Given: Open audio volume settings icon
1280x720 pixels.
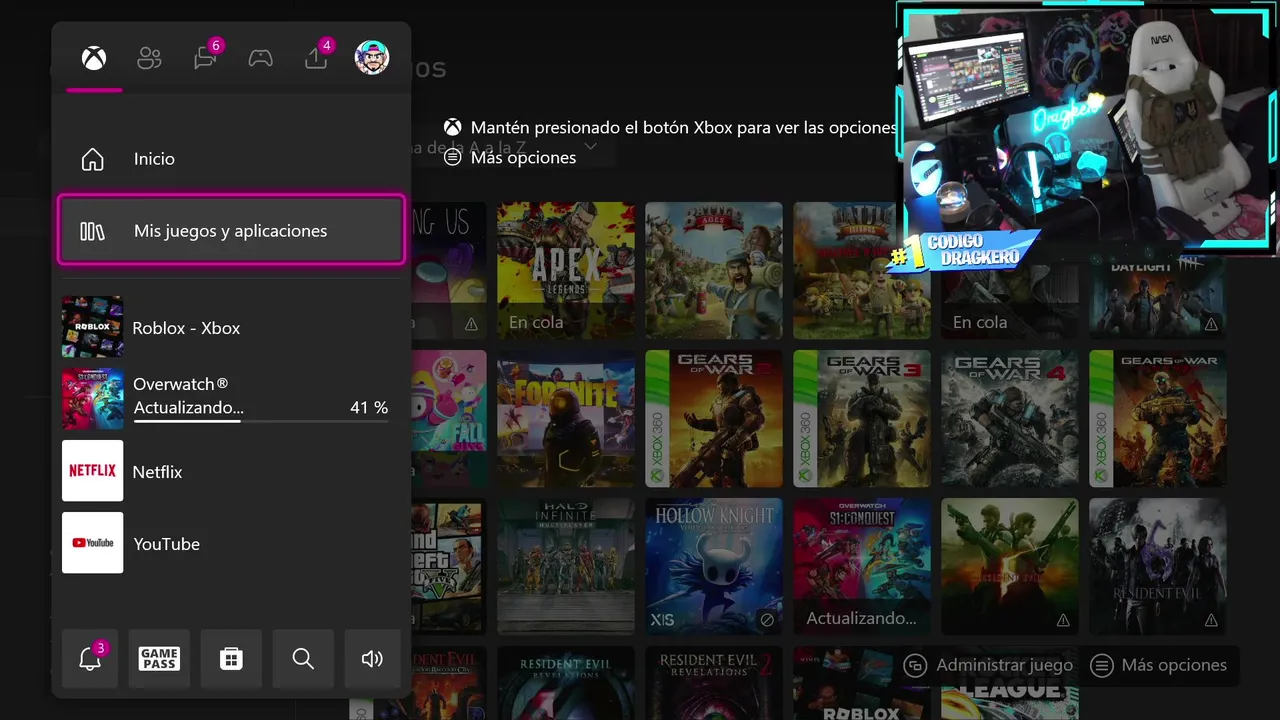Looking at the screenshot, I should pos(372,659).
